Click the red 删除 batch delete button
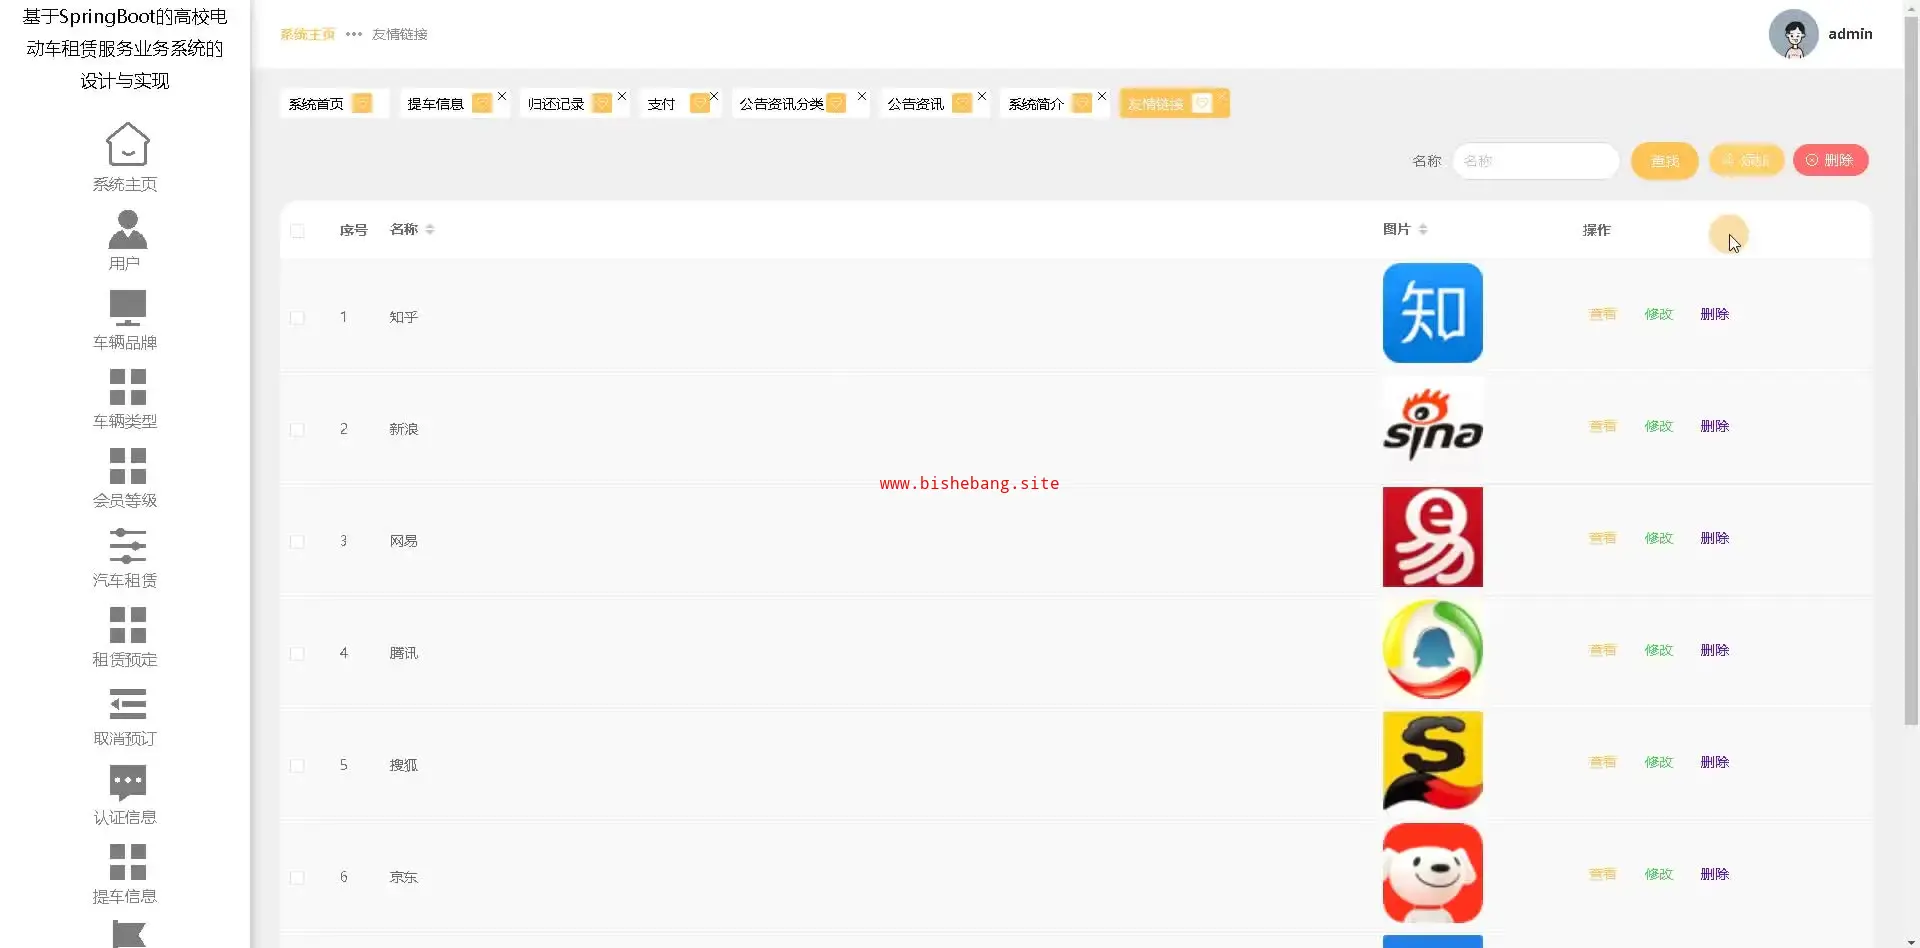1920x948 pixels. click(1830, 160)
